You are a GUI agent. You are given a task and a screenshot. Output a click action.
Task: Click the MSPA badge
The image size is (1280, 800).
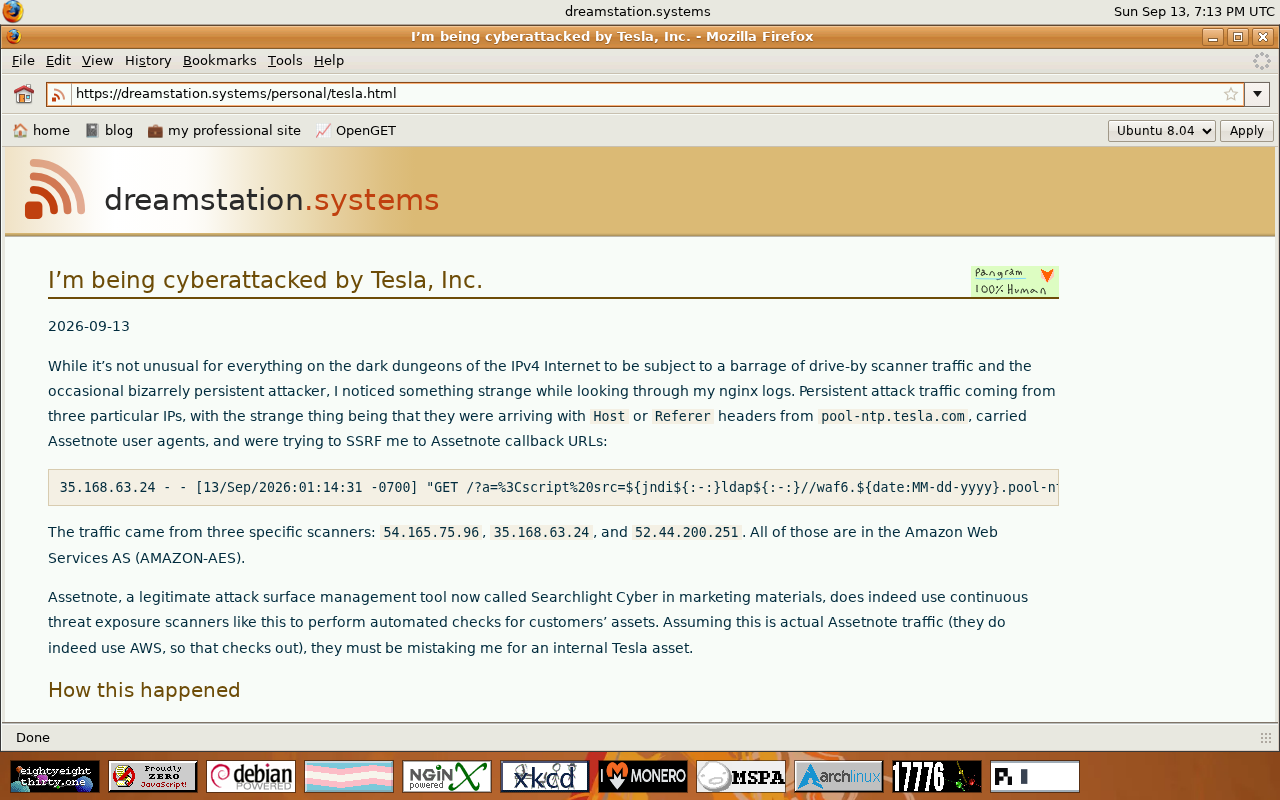pos(741,777)
